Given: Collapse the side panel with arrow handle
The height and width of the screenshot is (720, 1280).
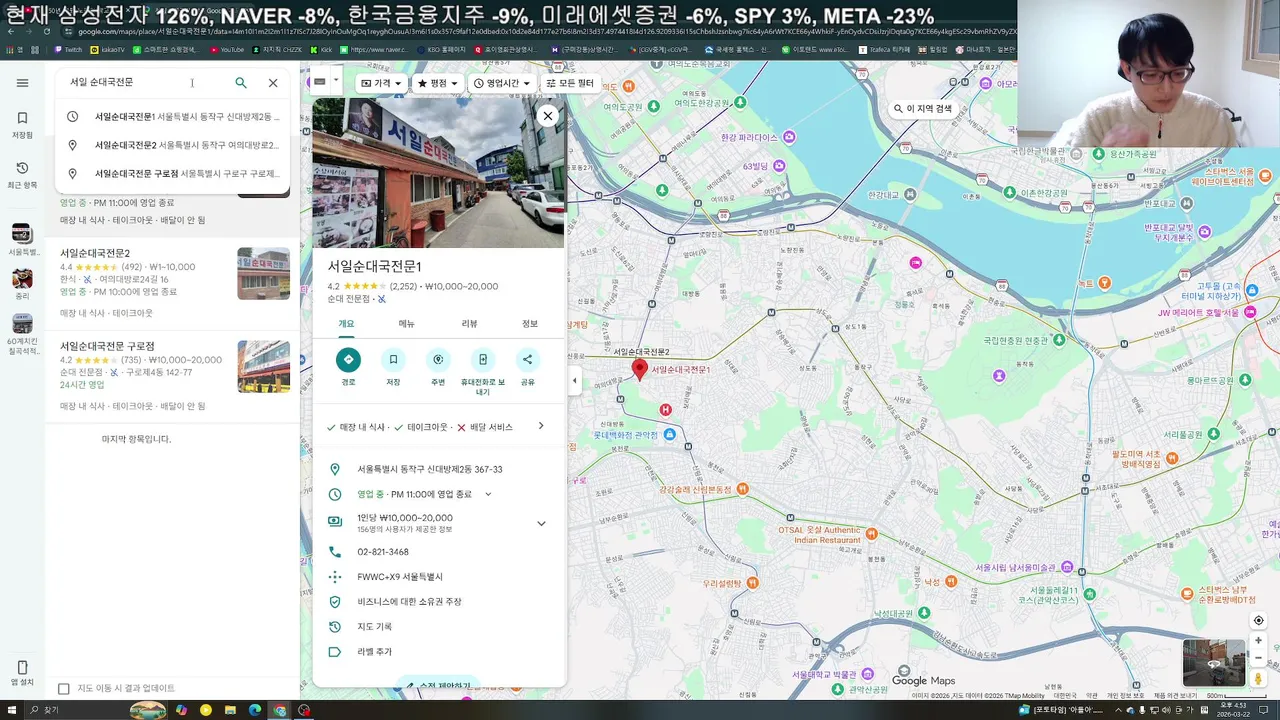Looking at the screenshot, I should click(x=574, y=381).
